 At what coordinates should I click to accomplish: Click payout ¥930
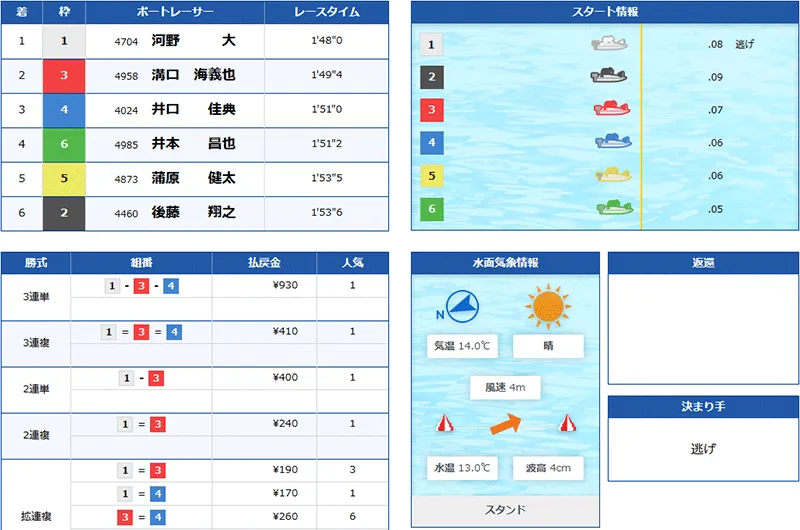285,285
